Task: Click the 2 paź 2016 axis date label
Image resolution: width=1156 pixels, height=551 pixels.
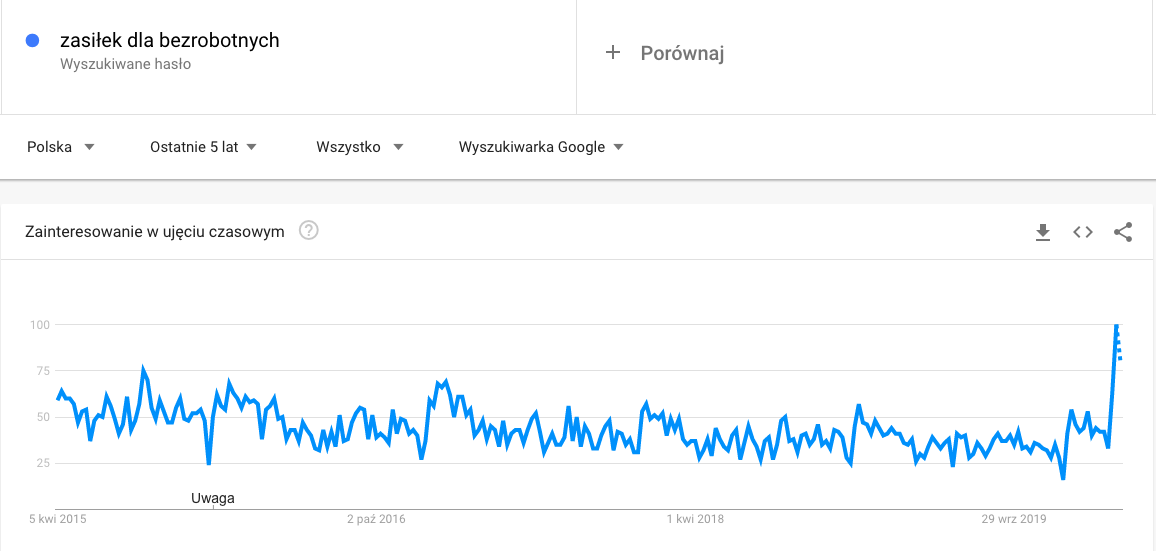Action: (x=376, y=519)
